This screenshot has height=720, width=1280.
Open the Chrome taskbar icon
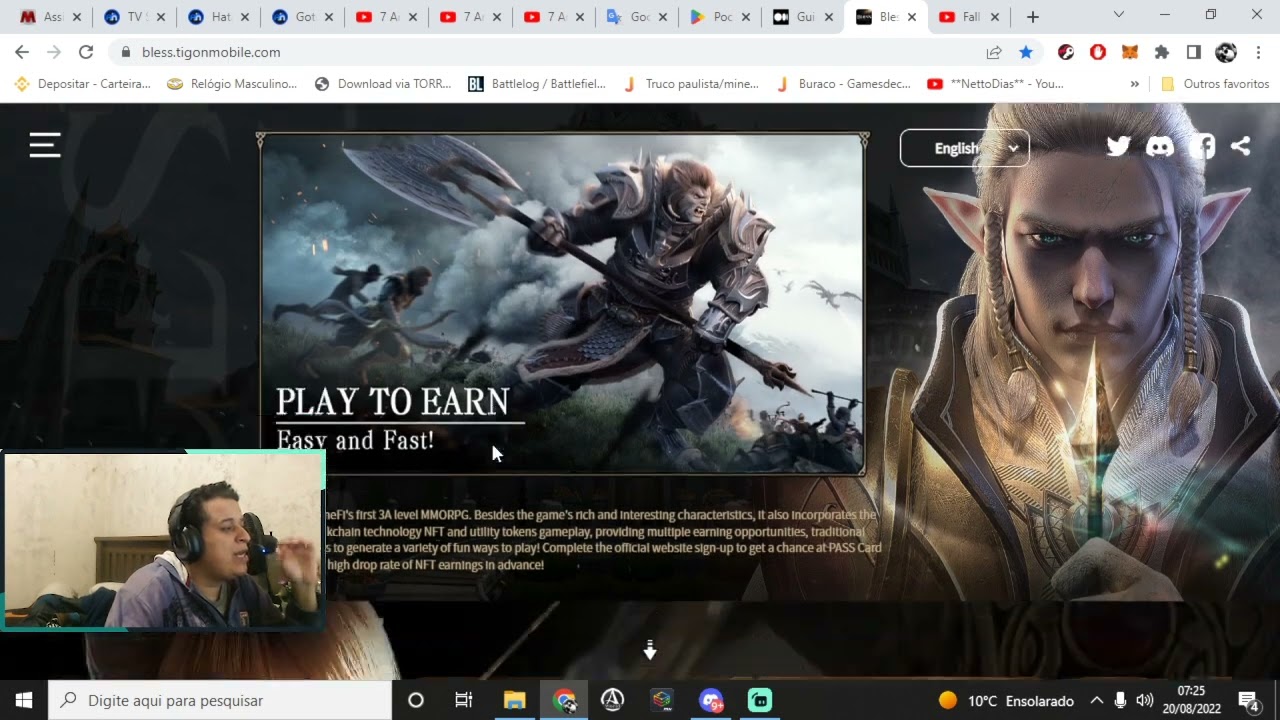[564, 700]
